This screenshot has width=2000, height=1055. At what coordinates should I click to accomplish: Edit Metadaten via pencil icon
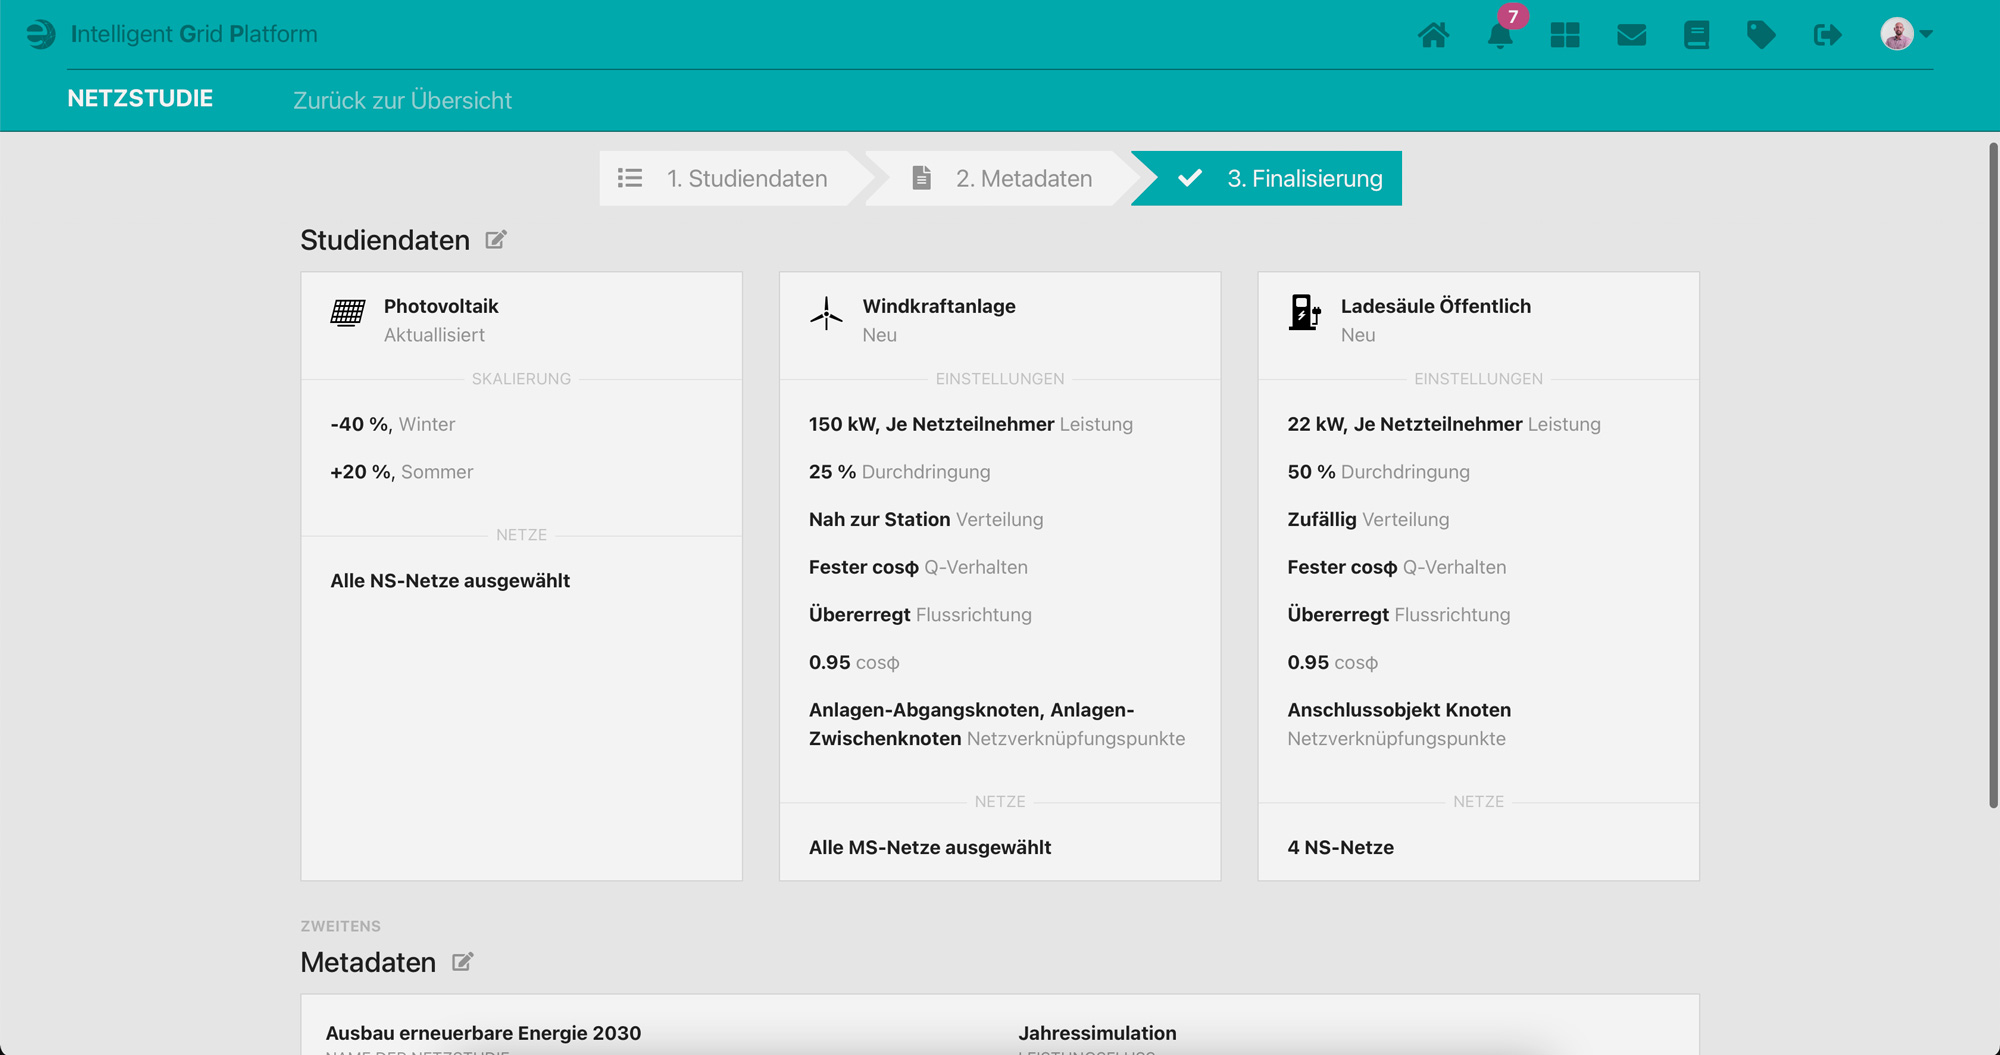462,962
